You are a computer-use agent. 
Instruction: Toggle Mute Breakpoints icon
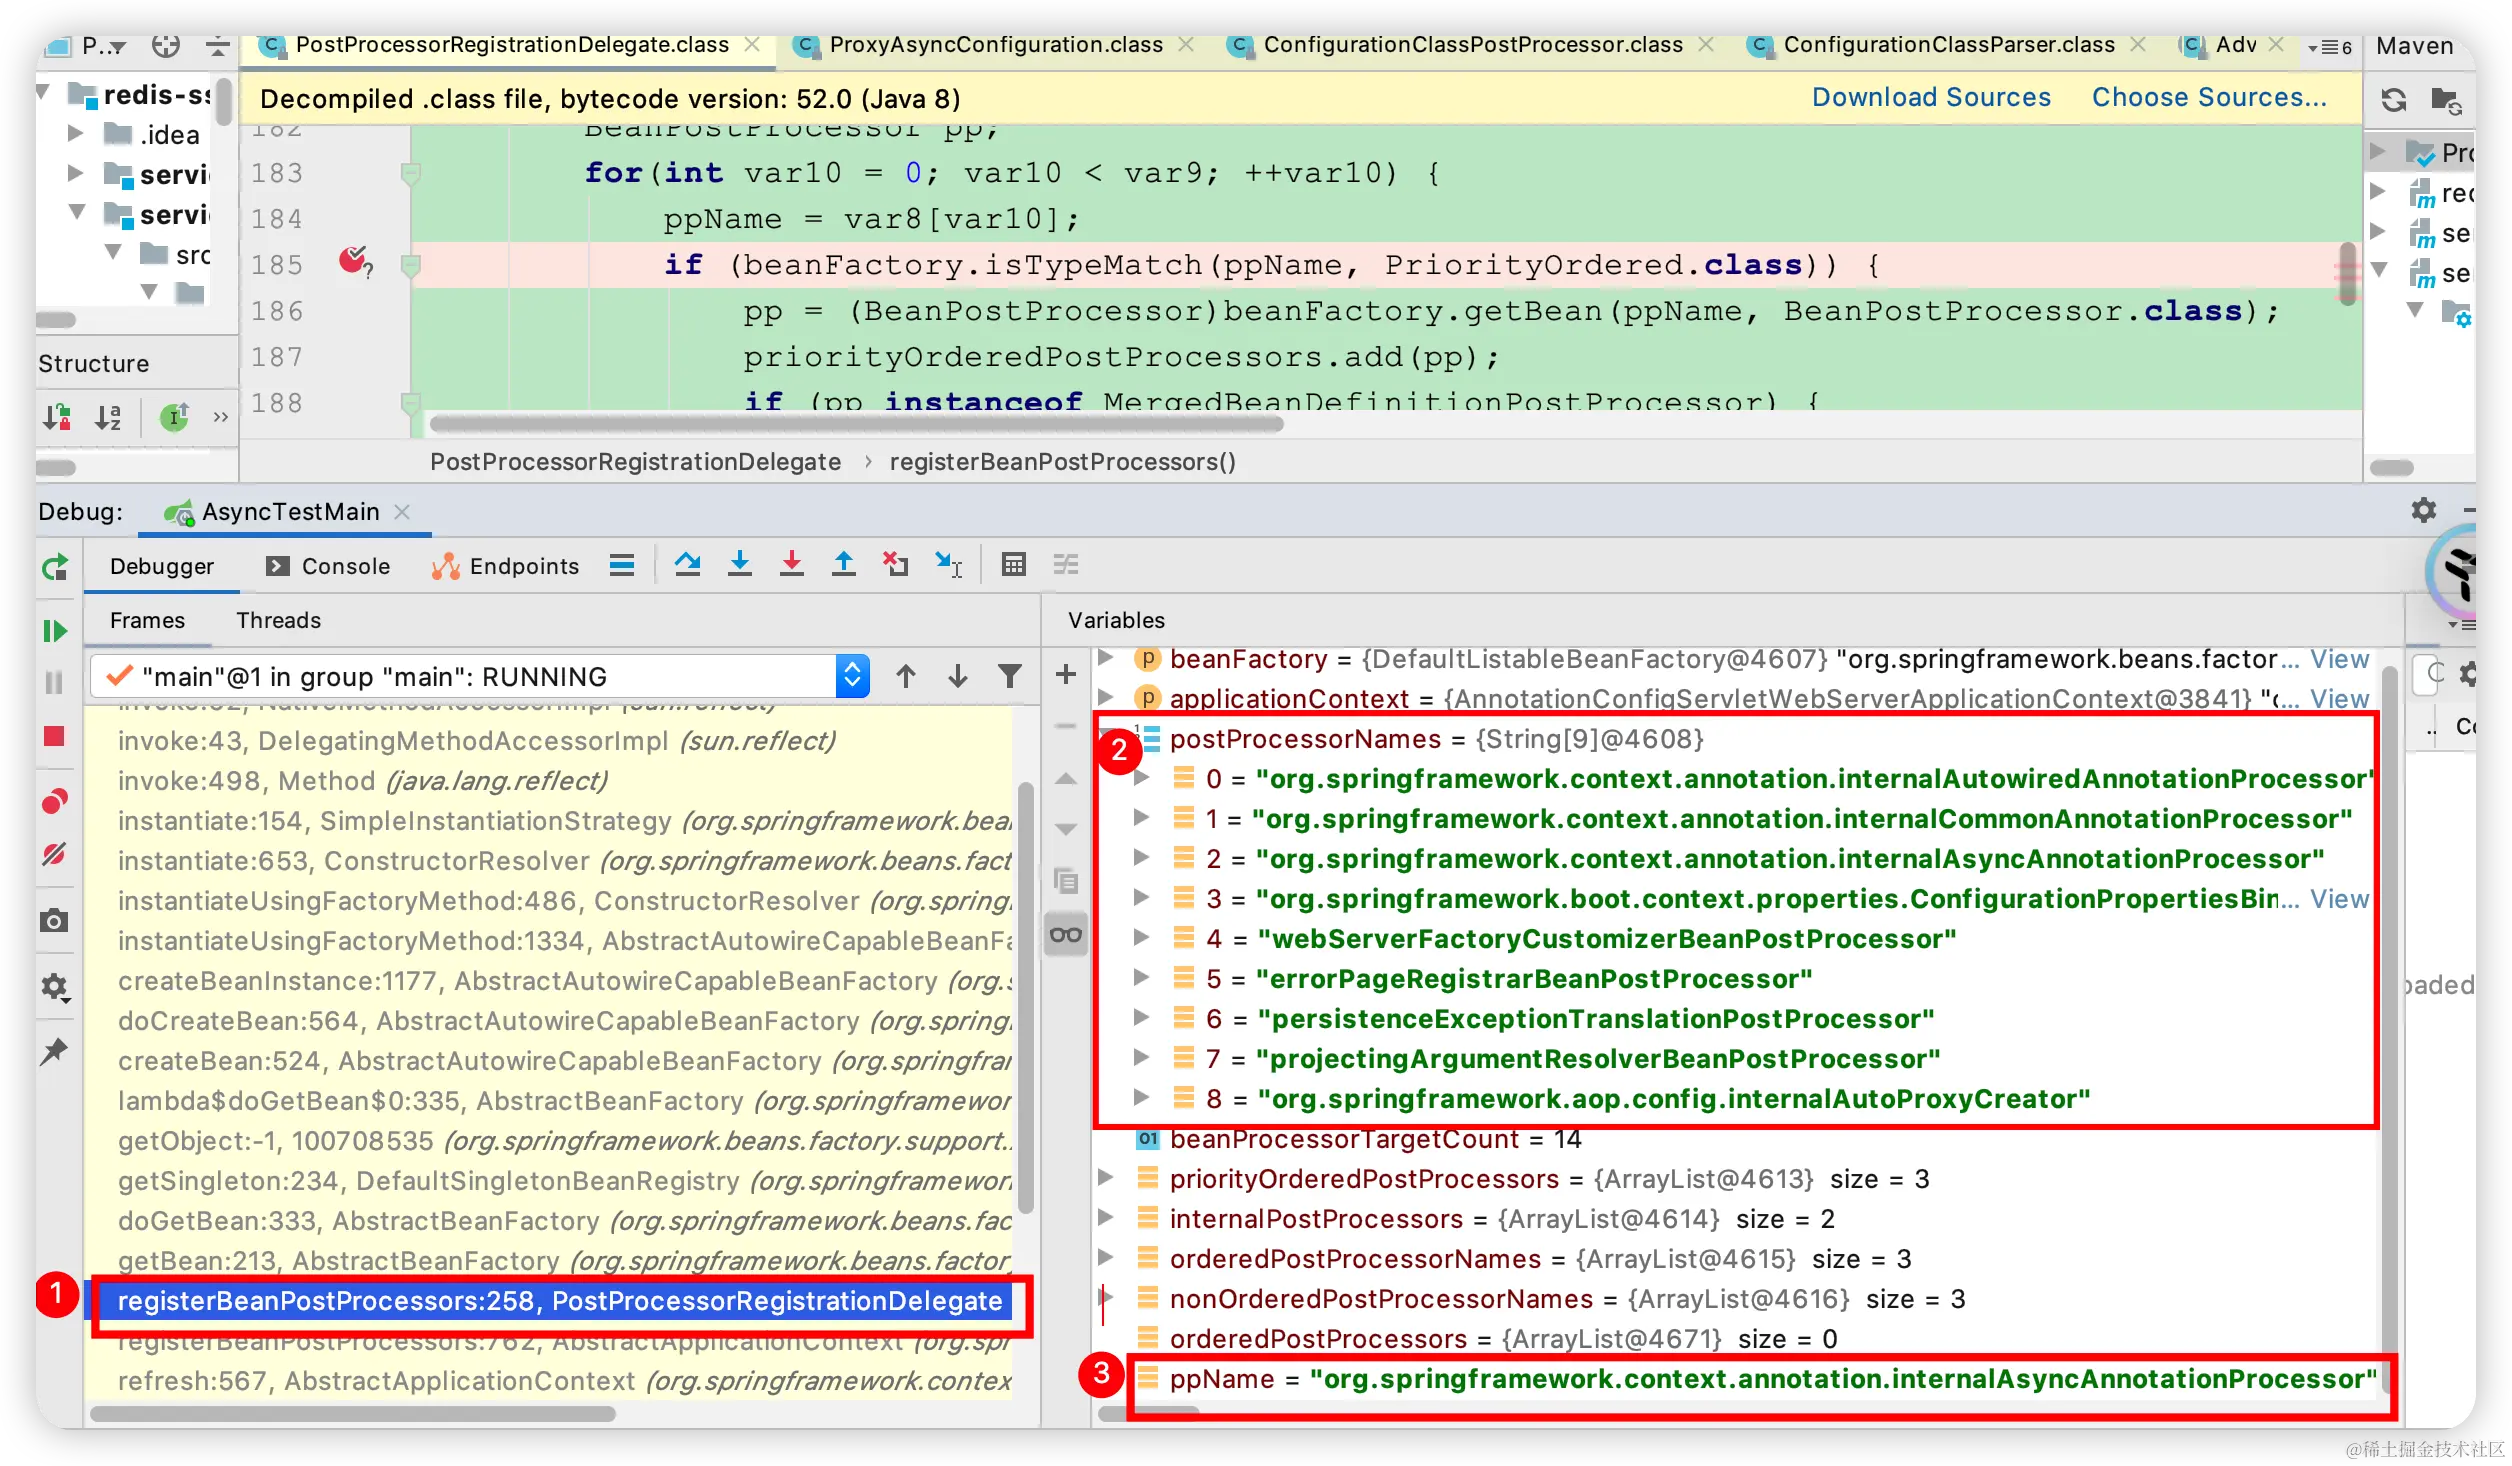(55, 855)
